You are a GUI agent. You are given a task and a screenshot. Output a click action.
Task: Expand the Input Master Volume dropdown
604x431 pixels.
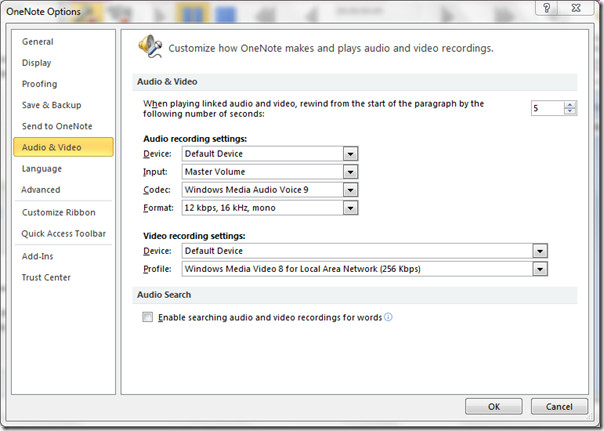coord(350,172)
